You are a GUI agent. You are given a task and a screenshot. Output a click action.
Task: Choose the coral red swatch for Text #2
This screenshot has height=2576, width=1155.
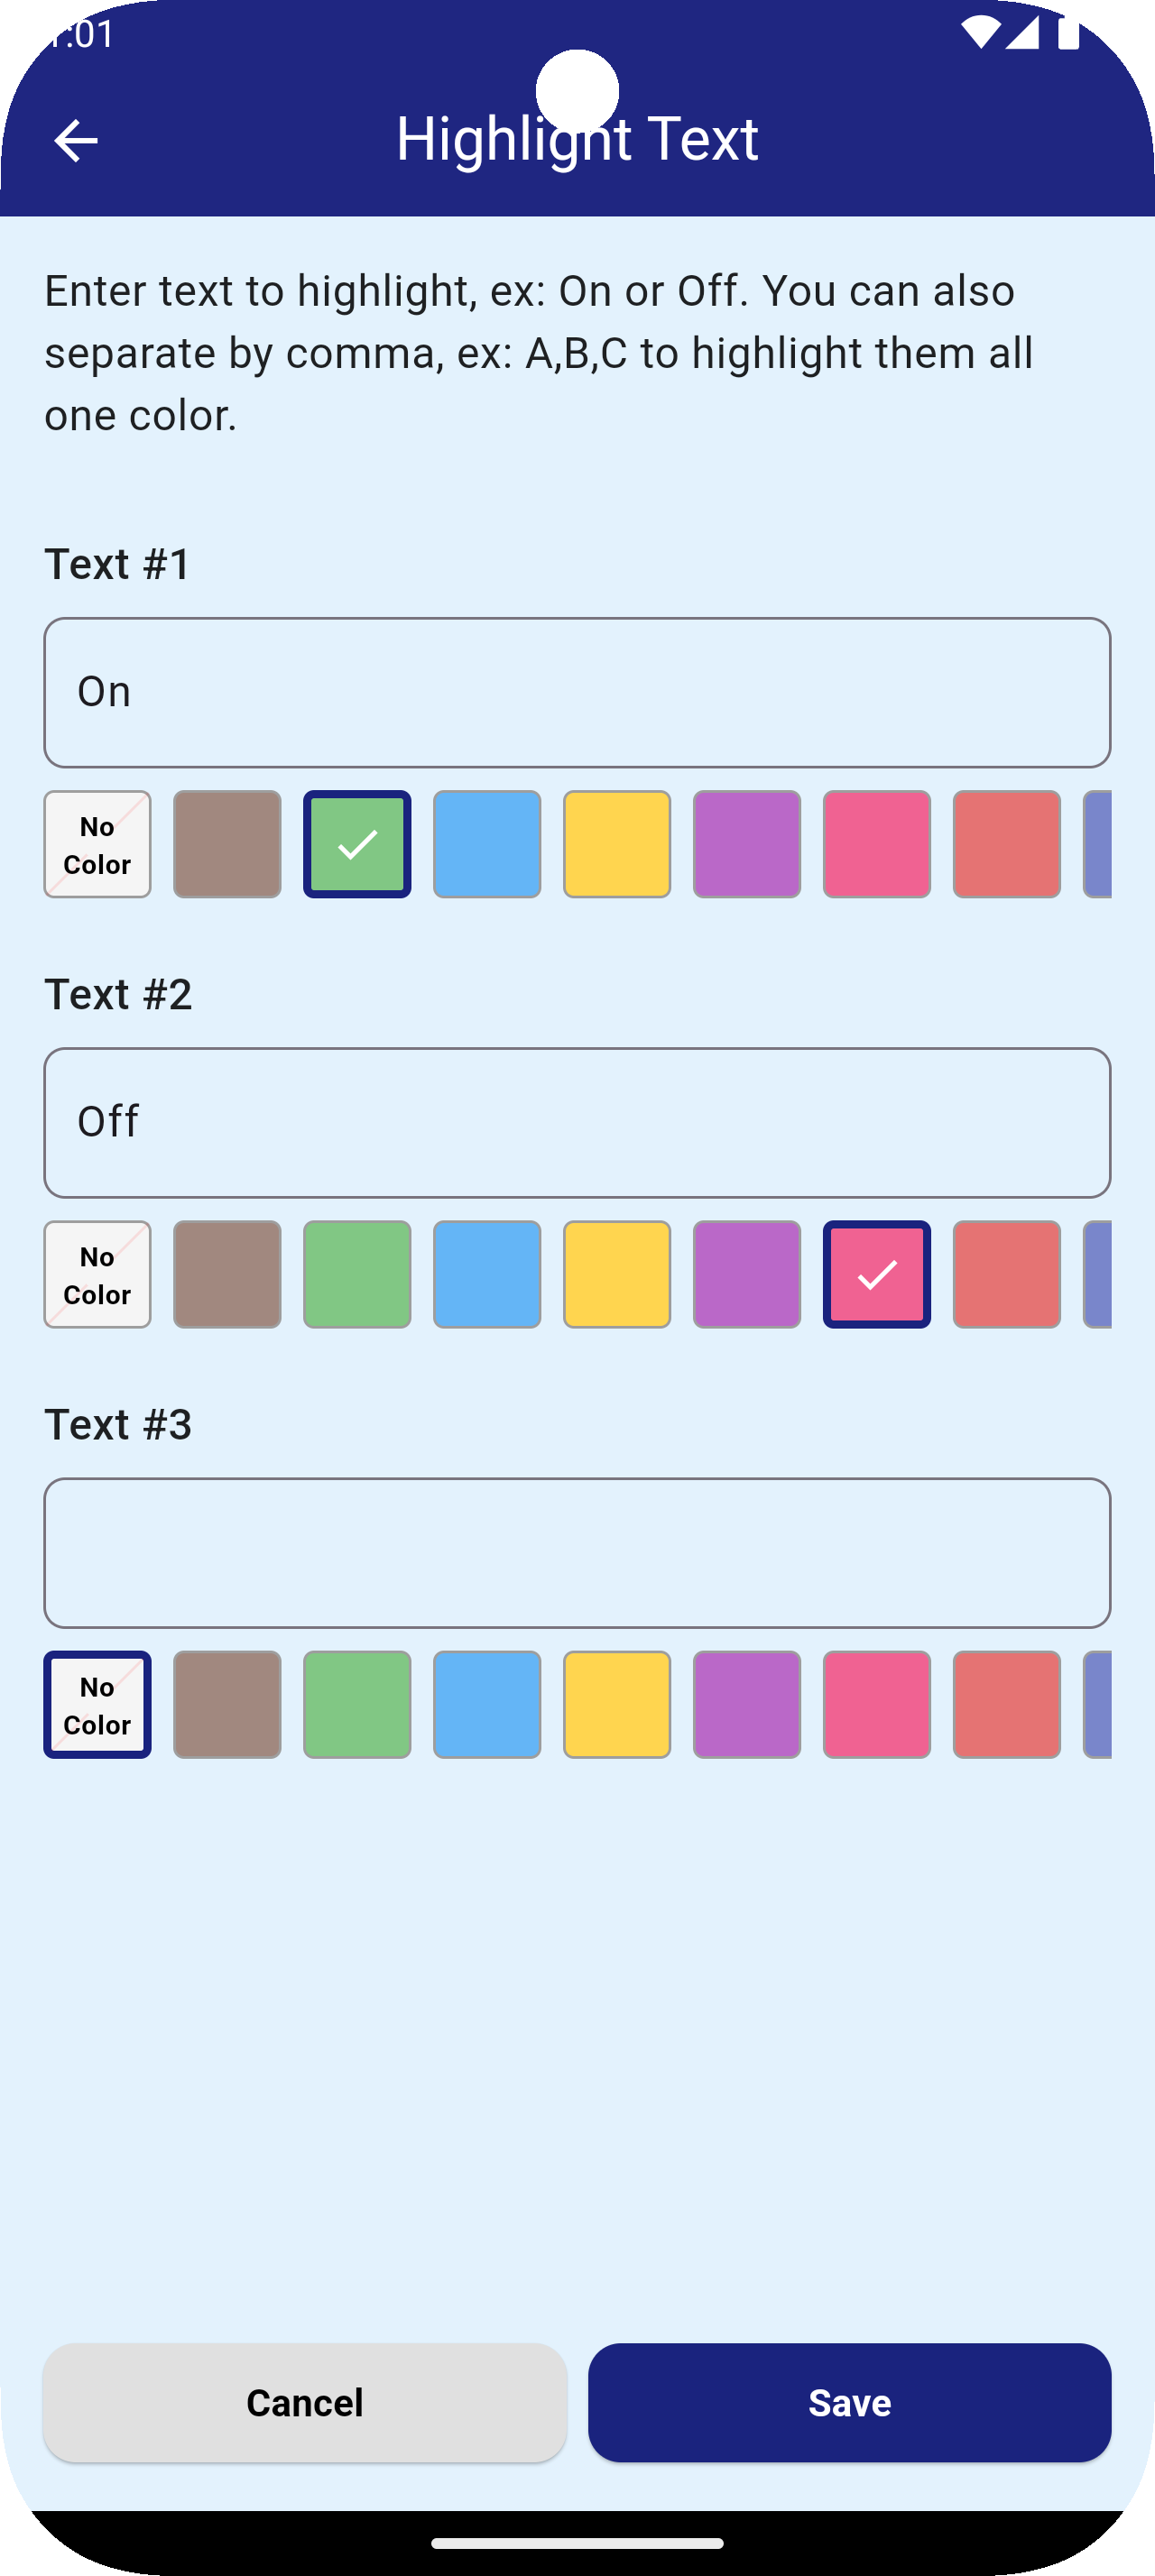click(x=1007, y=1274)
